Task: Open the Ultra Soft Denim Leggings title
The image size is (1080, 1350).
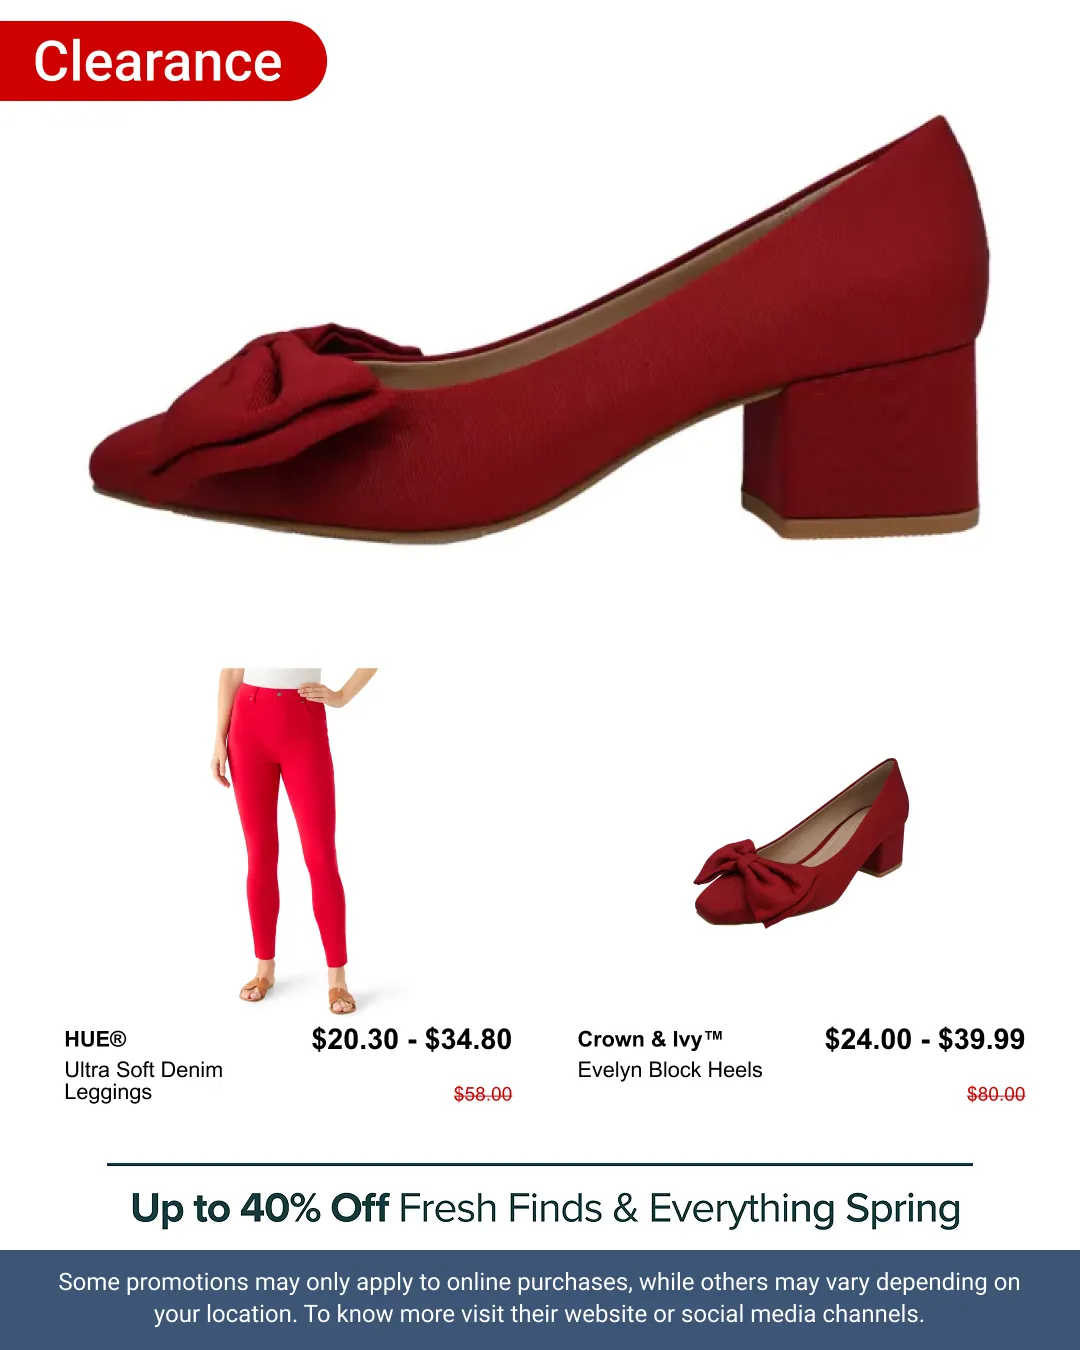Action: (143, 1081)
